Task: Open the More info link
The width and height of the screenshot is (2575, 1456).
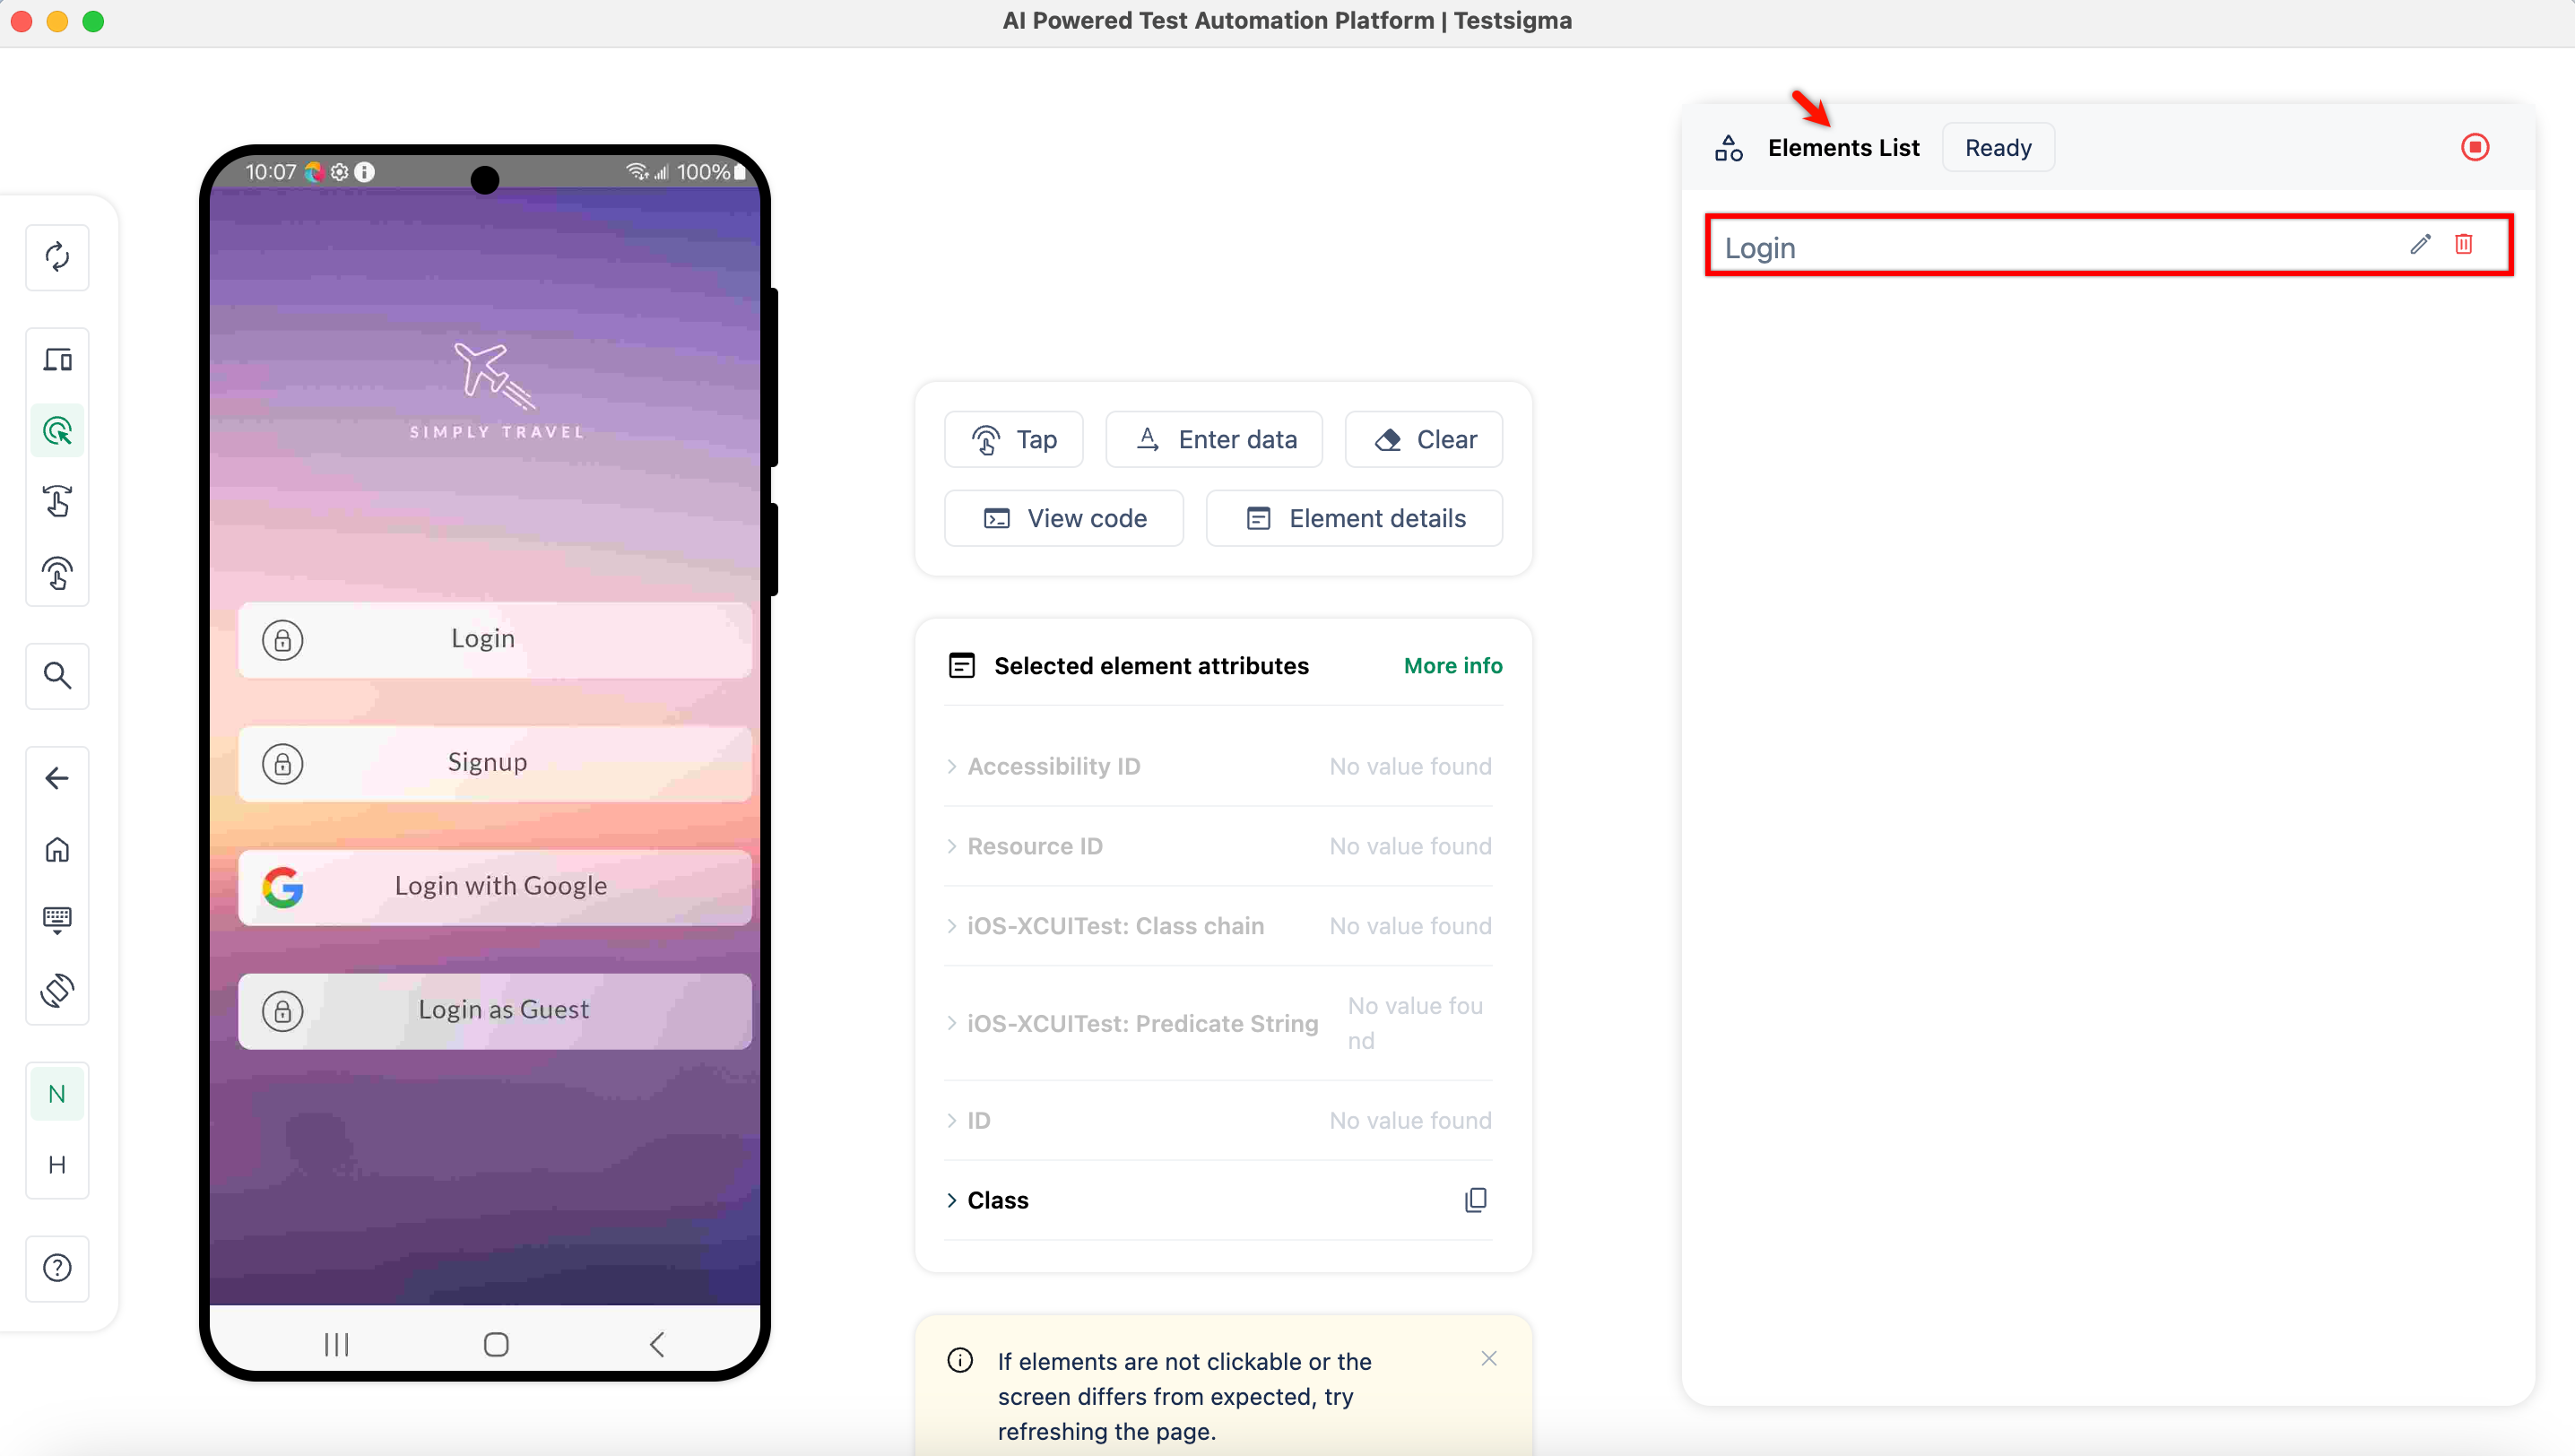Action: (1452, 665)
